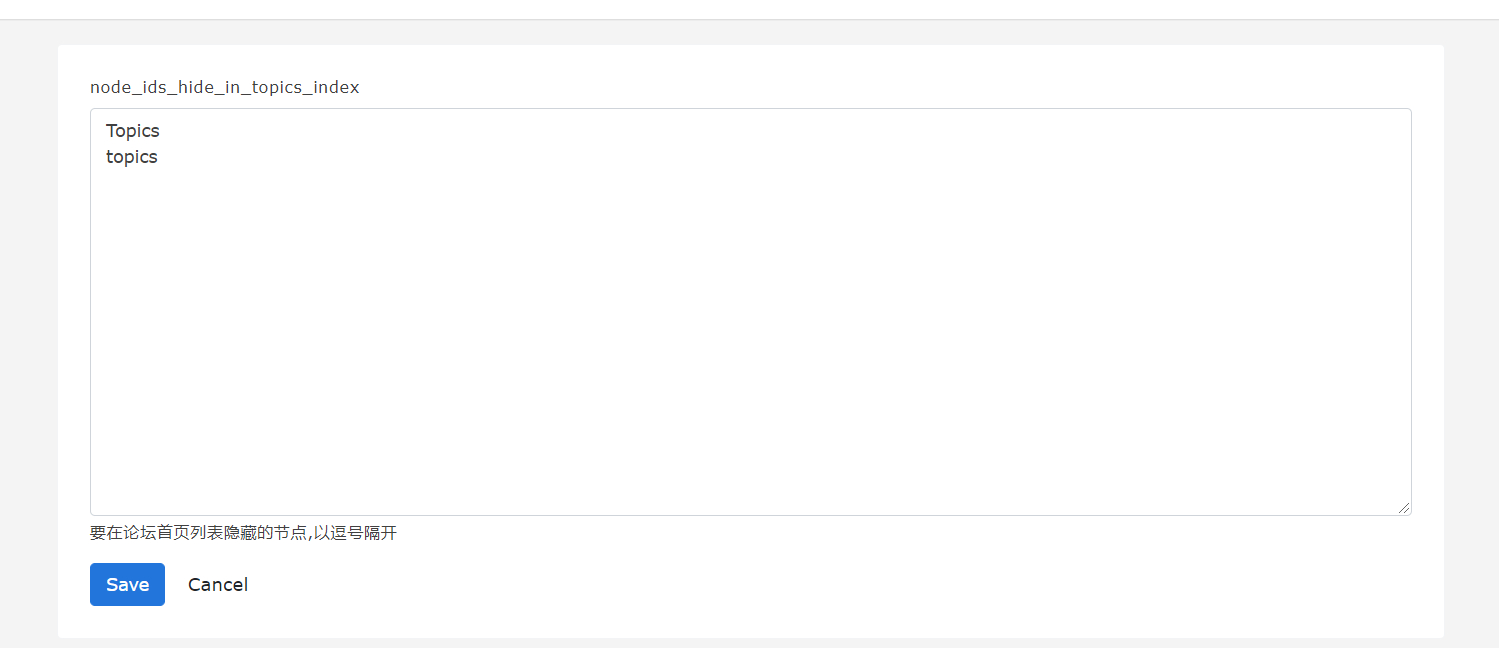The width and height of the screenshot is (1499, 648).
Task: Click the "Cancel" text next to Save
Action: click(x=218, y=584)
